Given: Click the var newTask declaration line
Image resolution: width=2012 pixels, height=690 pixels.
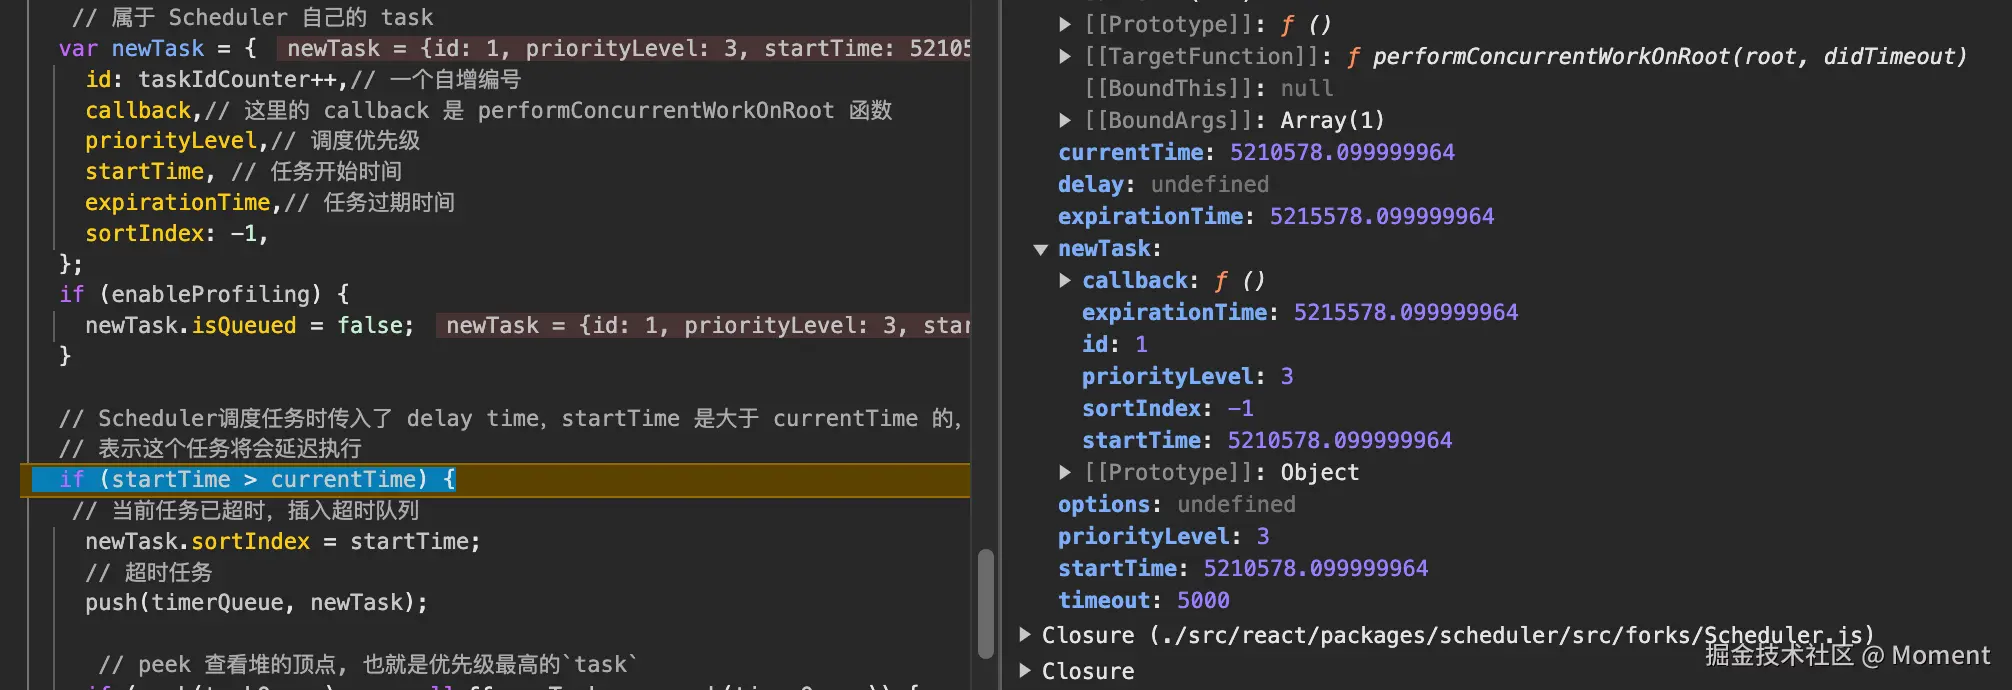Looking at the screenshot, I should pyautogui.click(x=157, y=49).
